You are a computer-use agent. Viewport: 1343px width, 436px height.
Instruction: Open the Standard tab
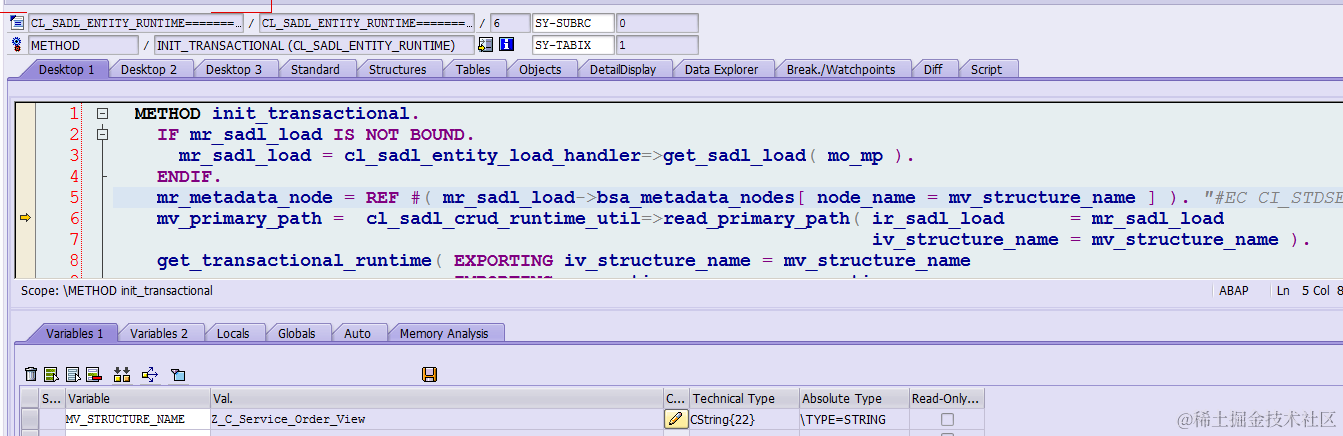click(x=315, y=69)
